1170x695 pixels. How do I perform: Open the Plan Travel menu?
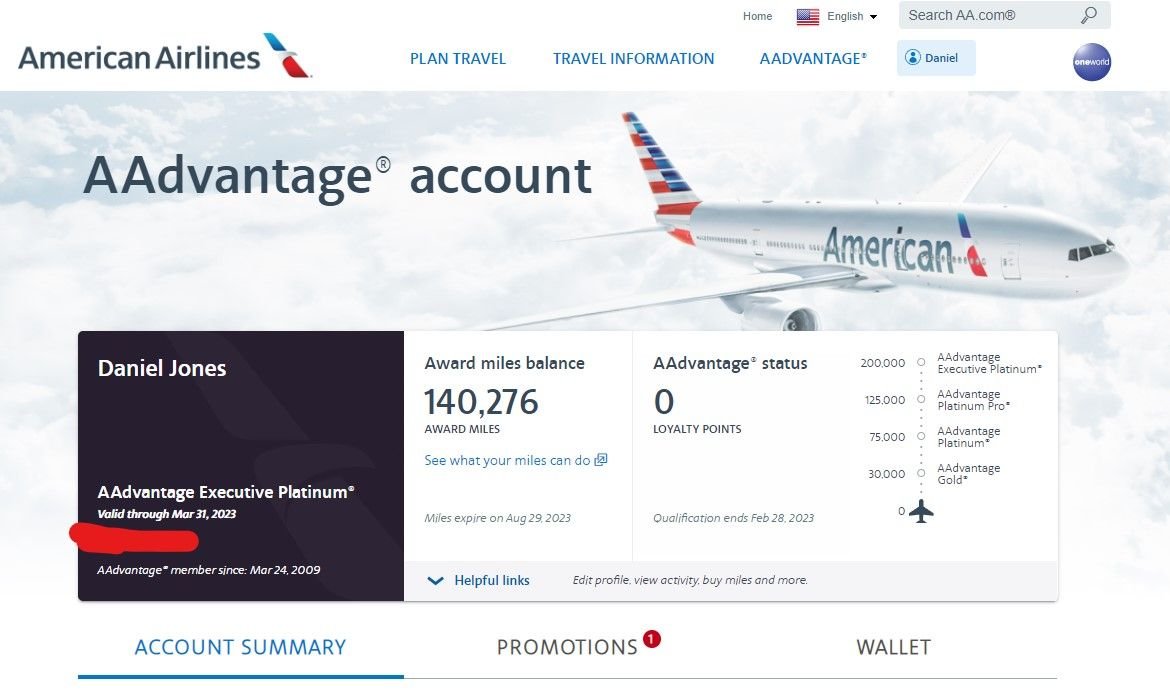[x=458, y=59]
